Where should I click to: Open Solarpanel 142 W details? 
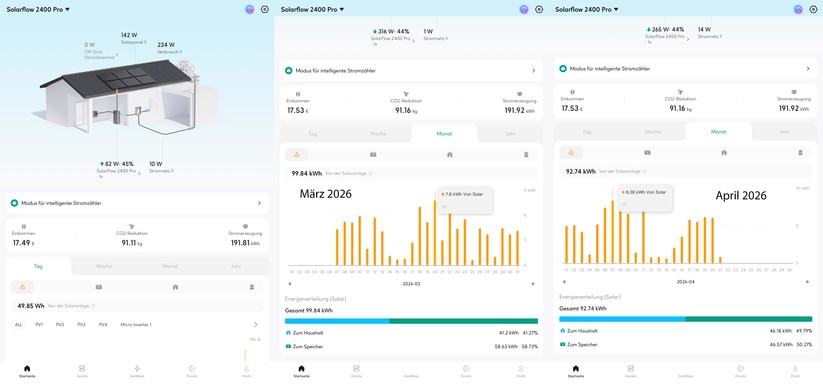[x=133, y=38]
